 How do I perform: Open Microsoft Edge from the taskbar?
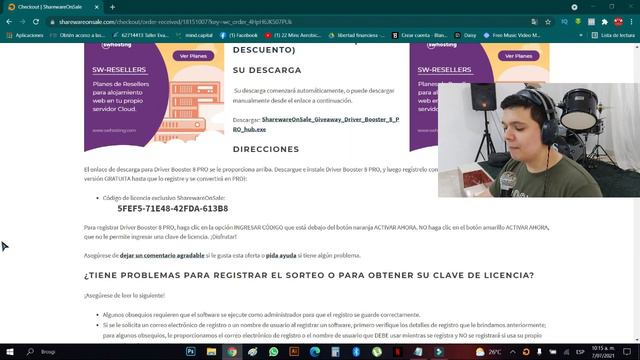tap(315, 351)
